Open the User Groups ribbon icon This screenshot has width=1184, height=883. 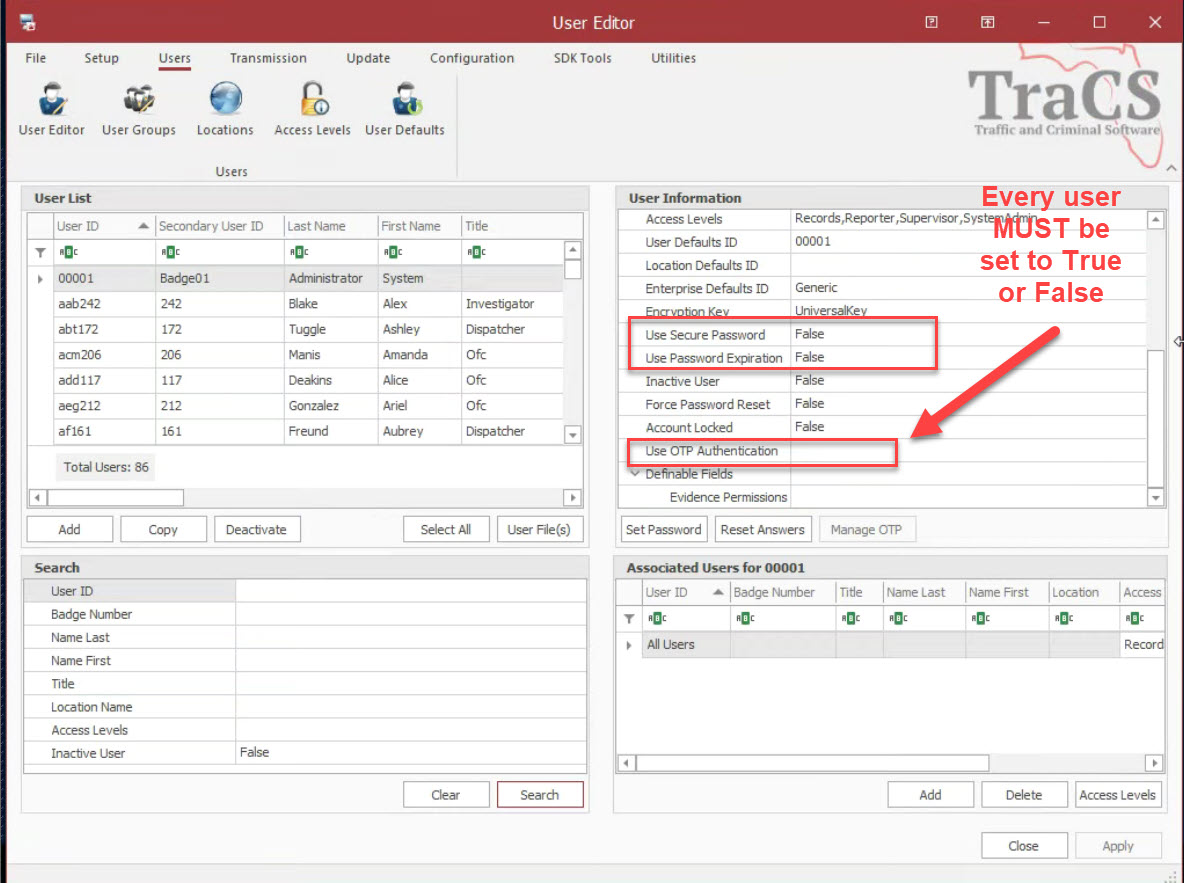138,108
